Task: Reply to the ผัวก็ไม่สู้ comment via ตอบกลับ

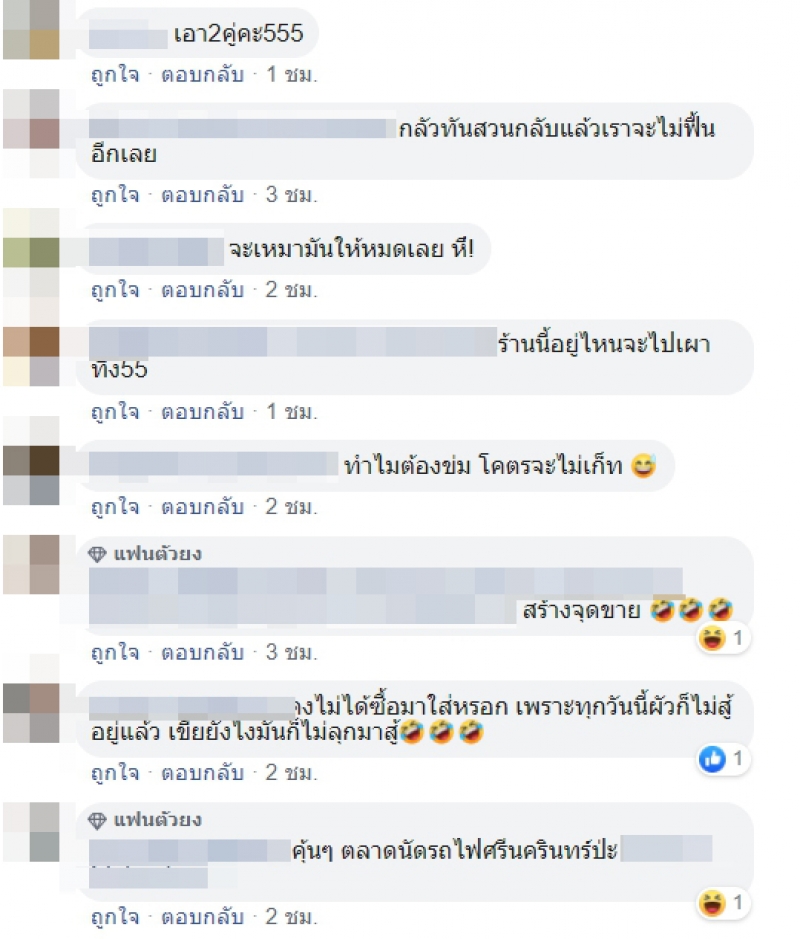Action: click(x=202, y=773)
